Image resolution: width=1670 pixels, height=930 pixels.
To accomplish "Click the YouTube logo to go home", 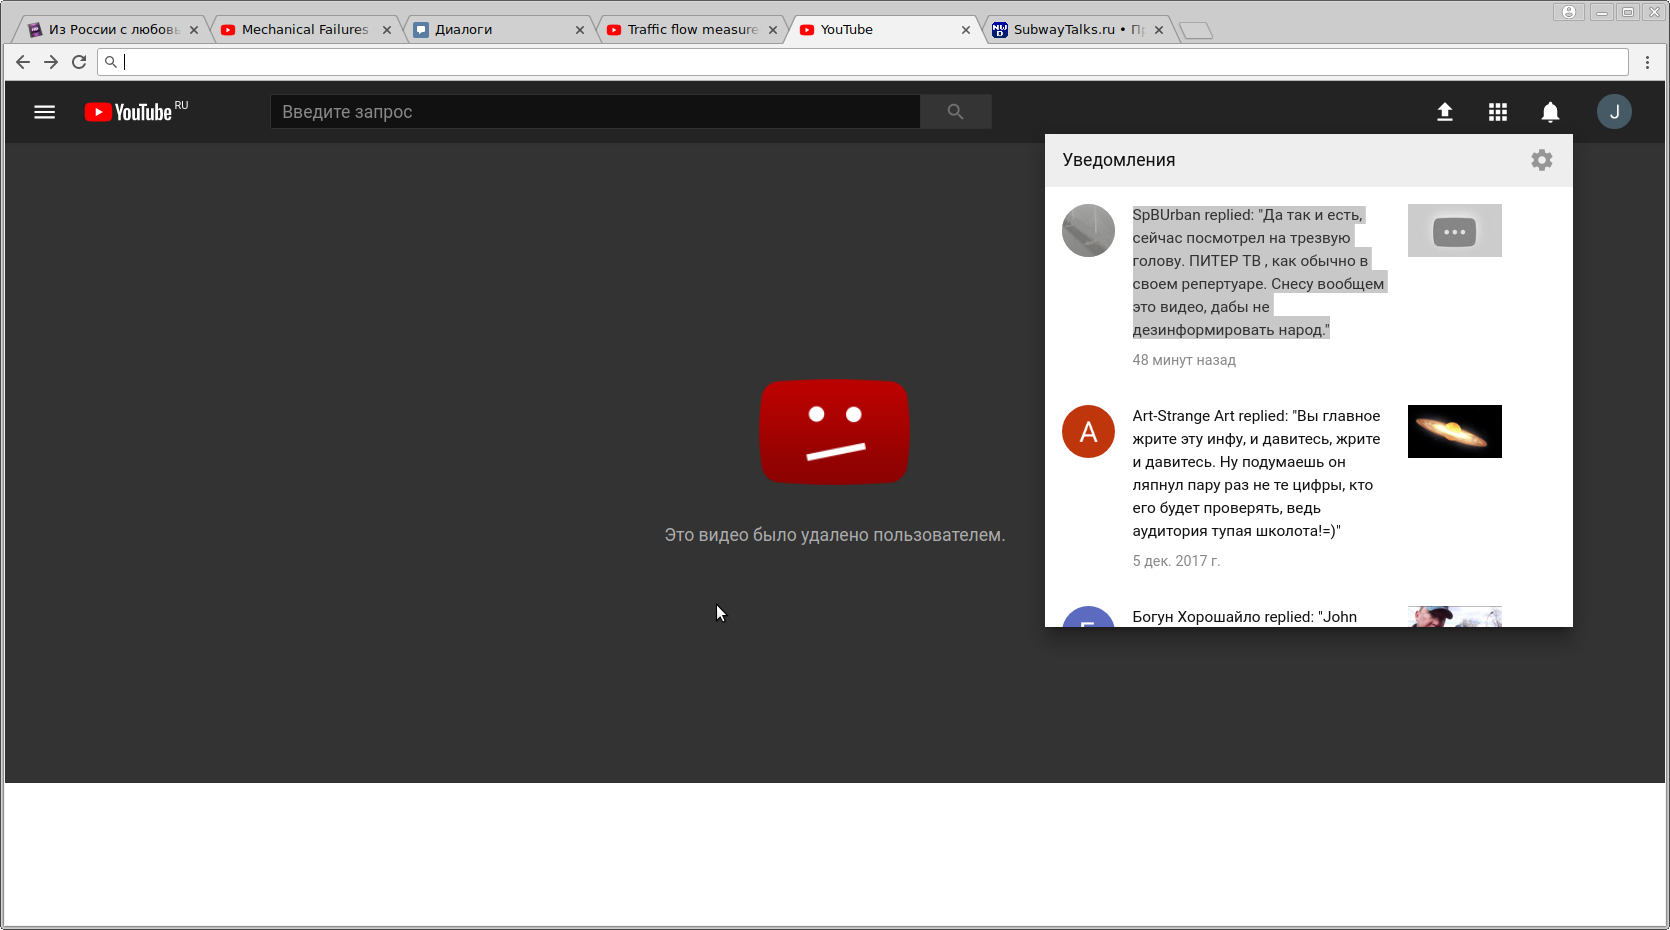I will [129, 112].
